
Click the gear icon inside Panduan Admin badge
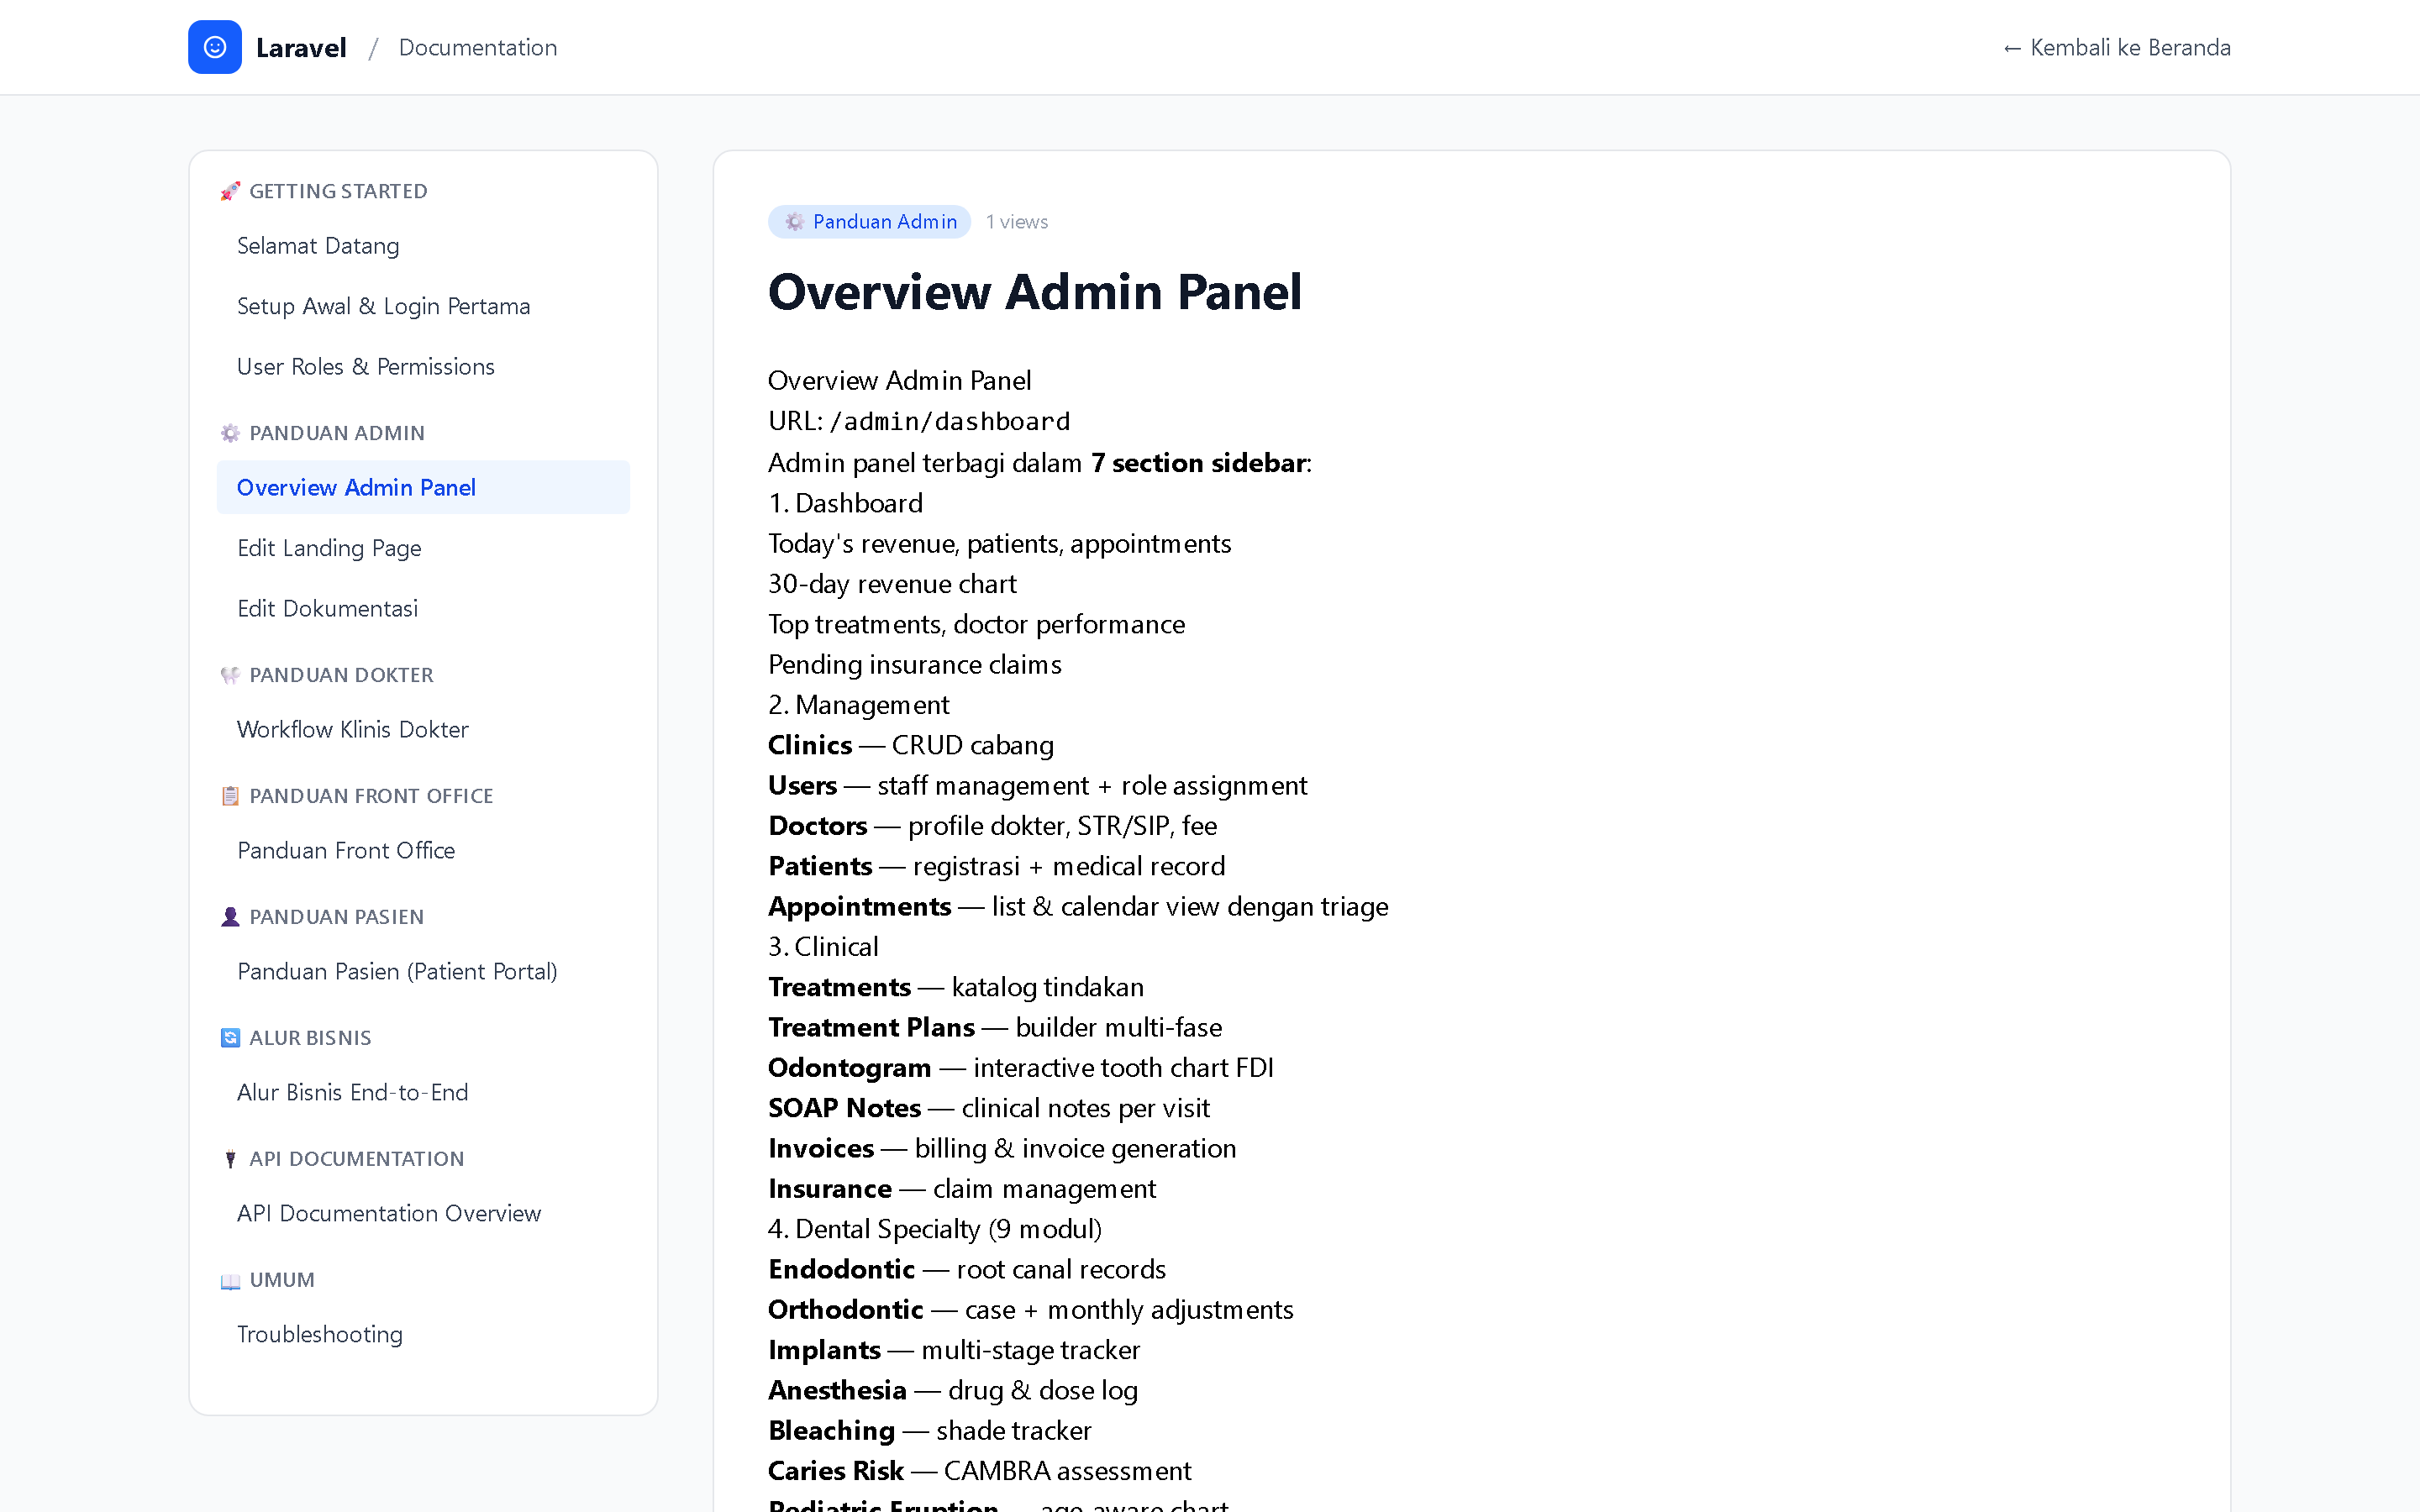[x=794, y=222]
